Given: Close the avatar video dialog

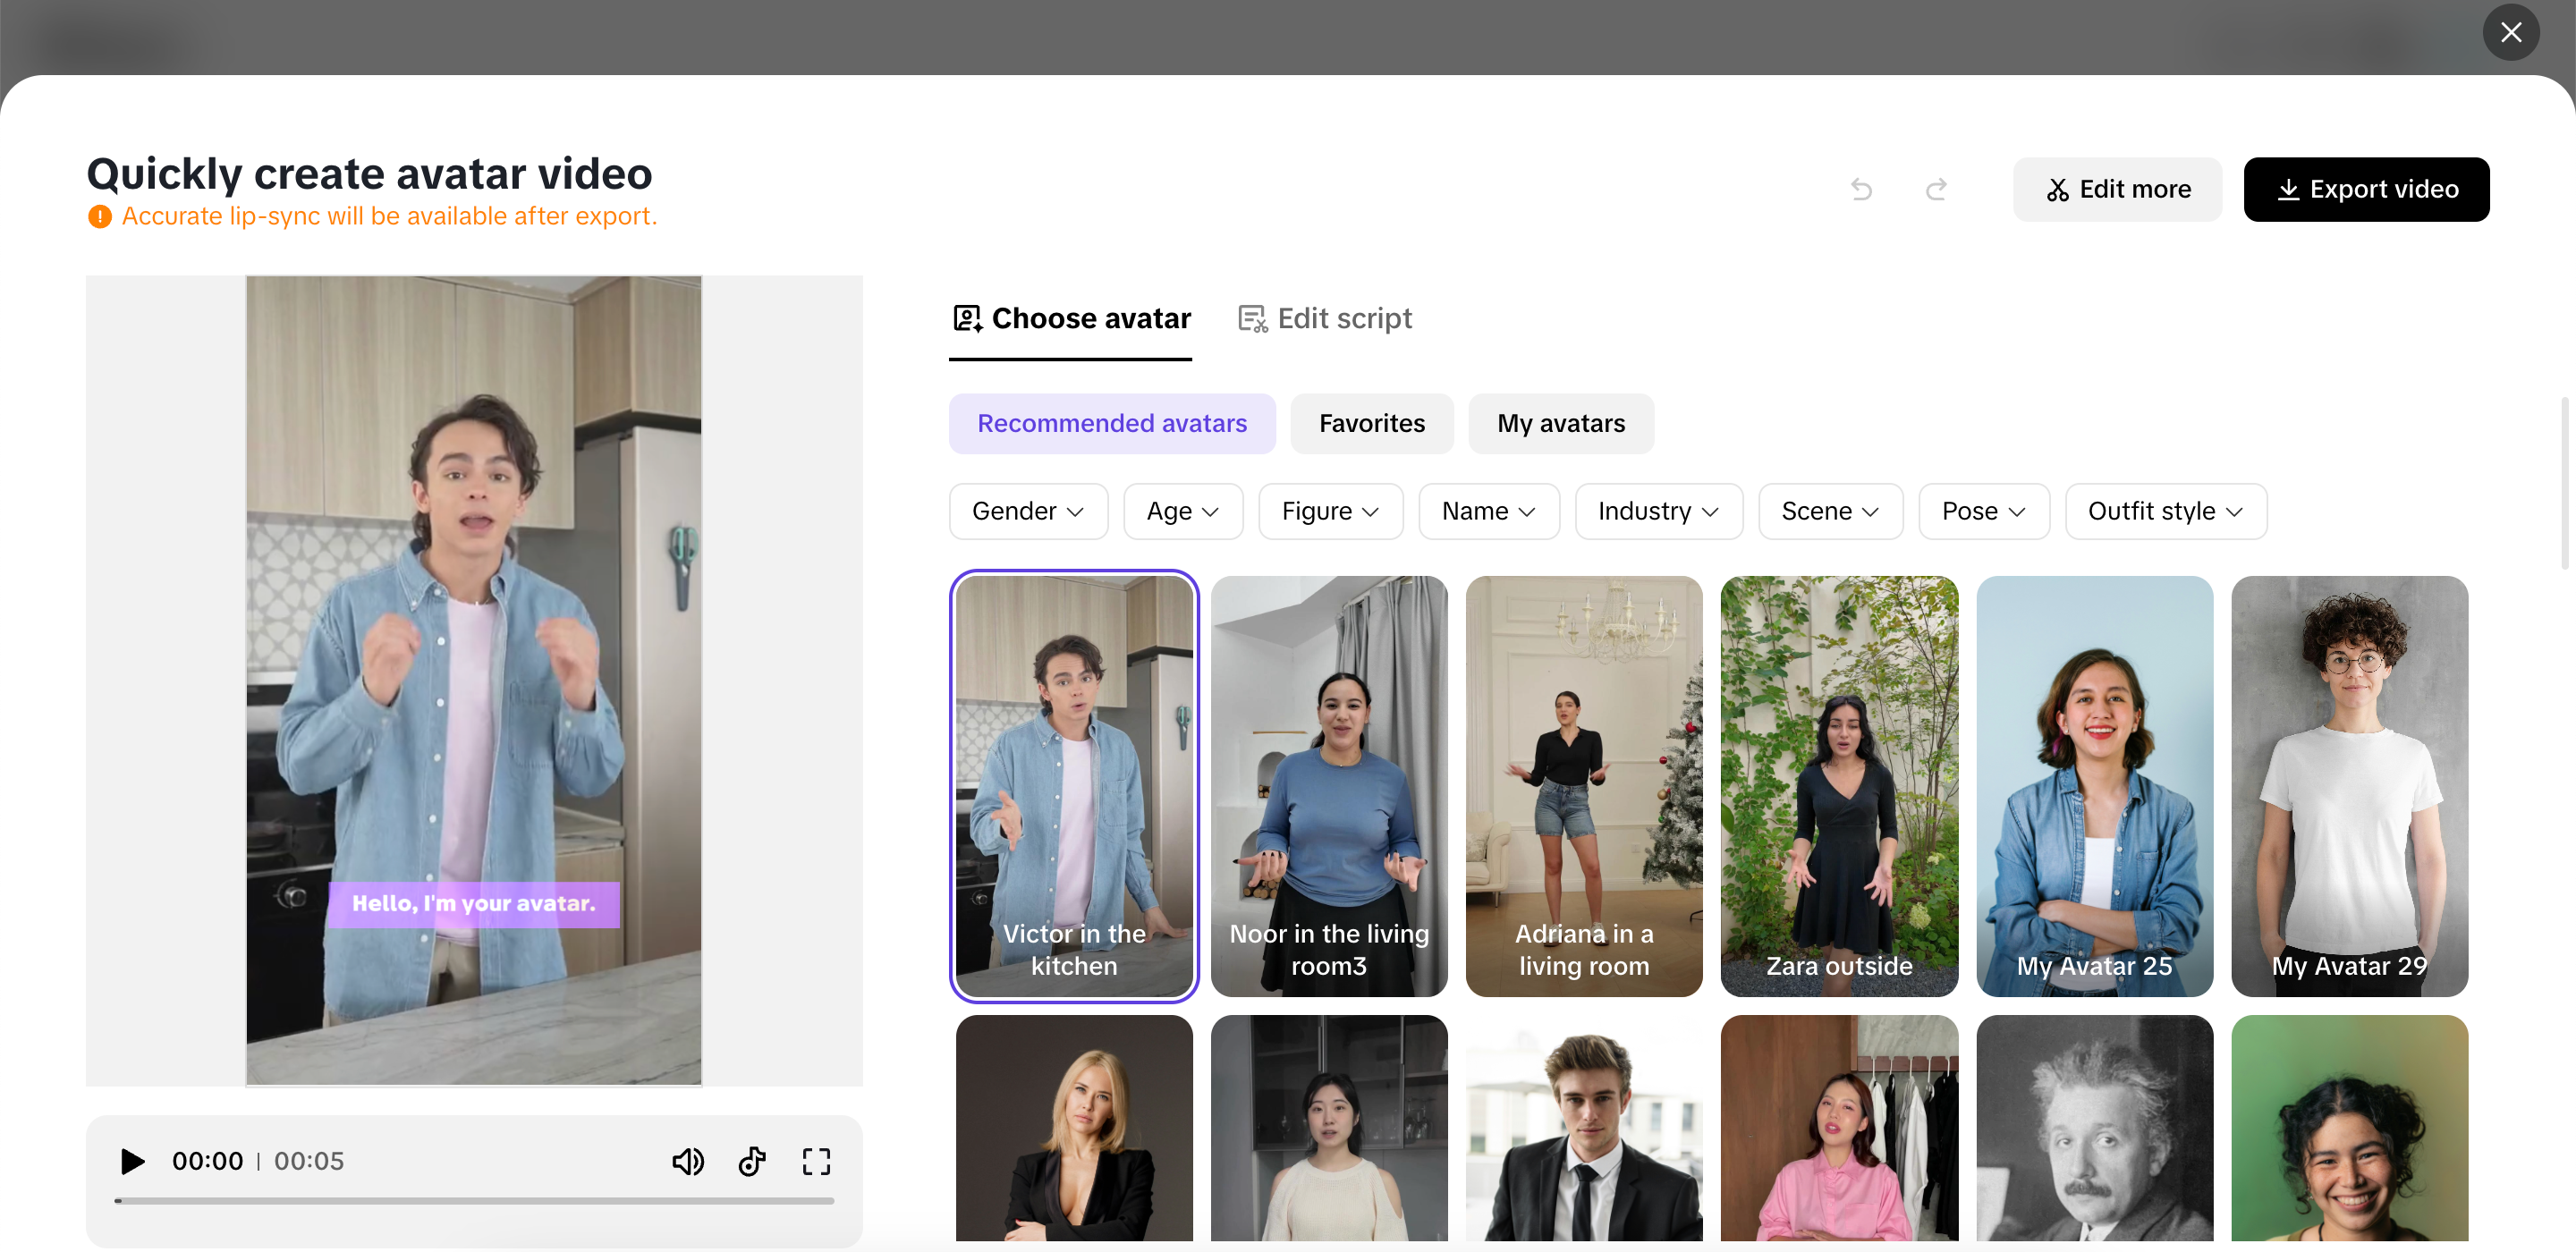Looking at the screenshot, I should pyautogui.click(x=2510, y=32).
